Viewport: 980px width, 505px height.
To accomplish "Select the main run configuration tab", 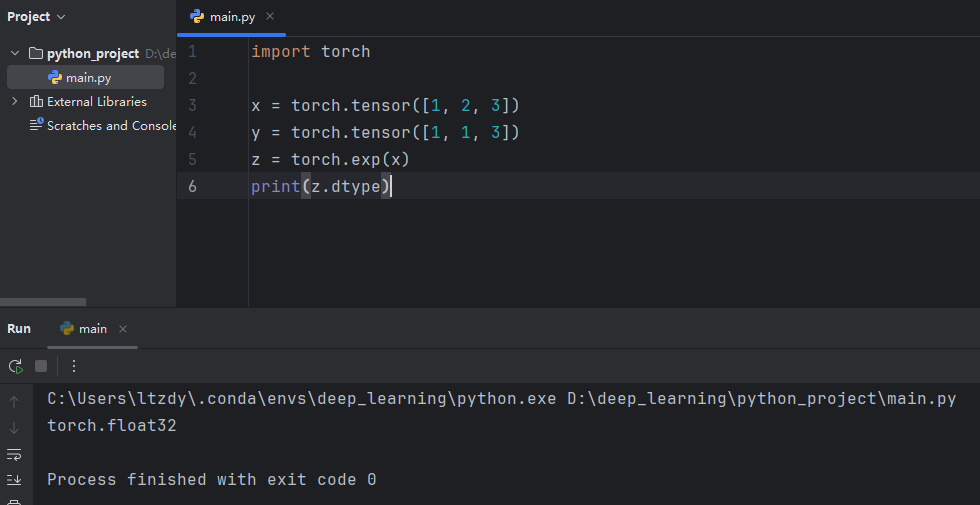I will (92, 329).
